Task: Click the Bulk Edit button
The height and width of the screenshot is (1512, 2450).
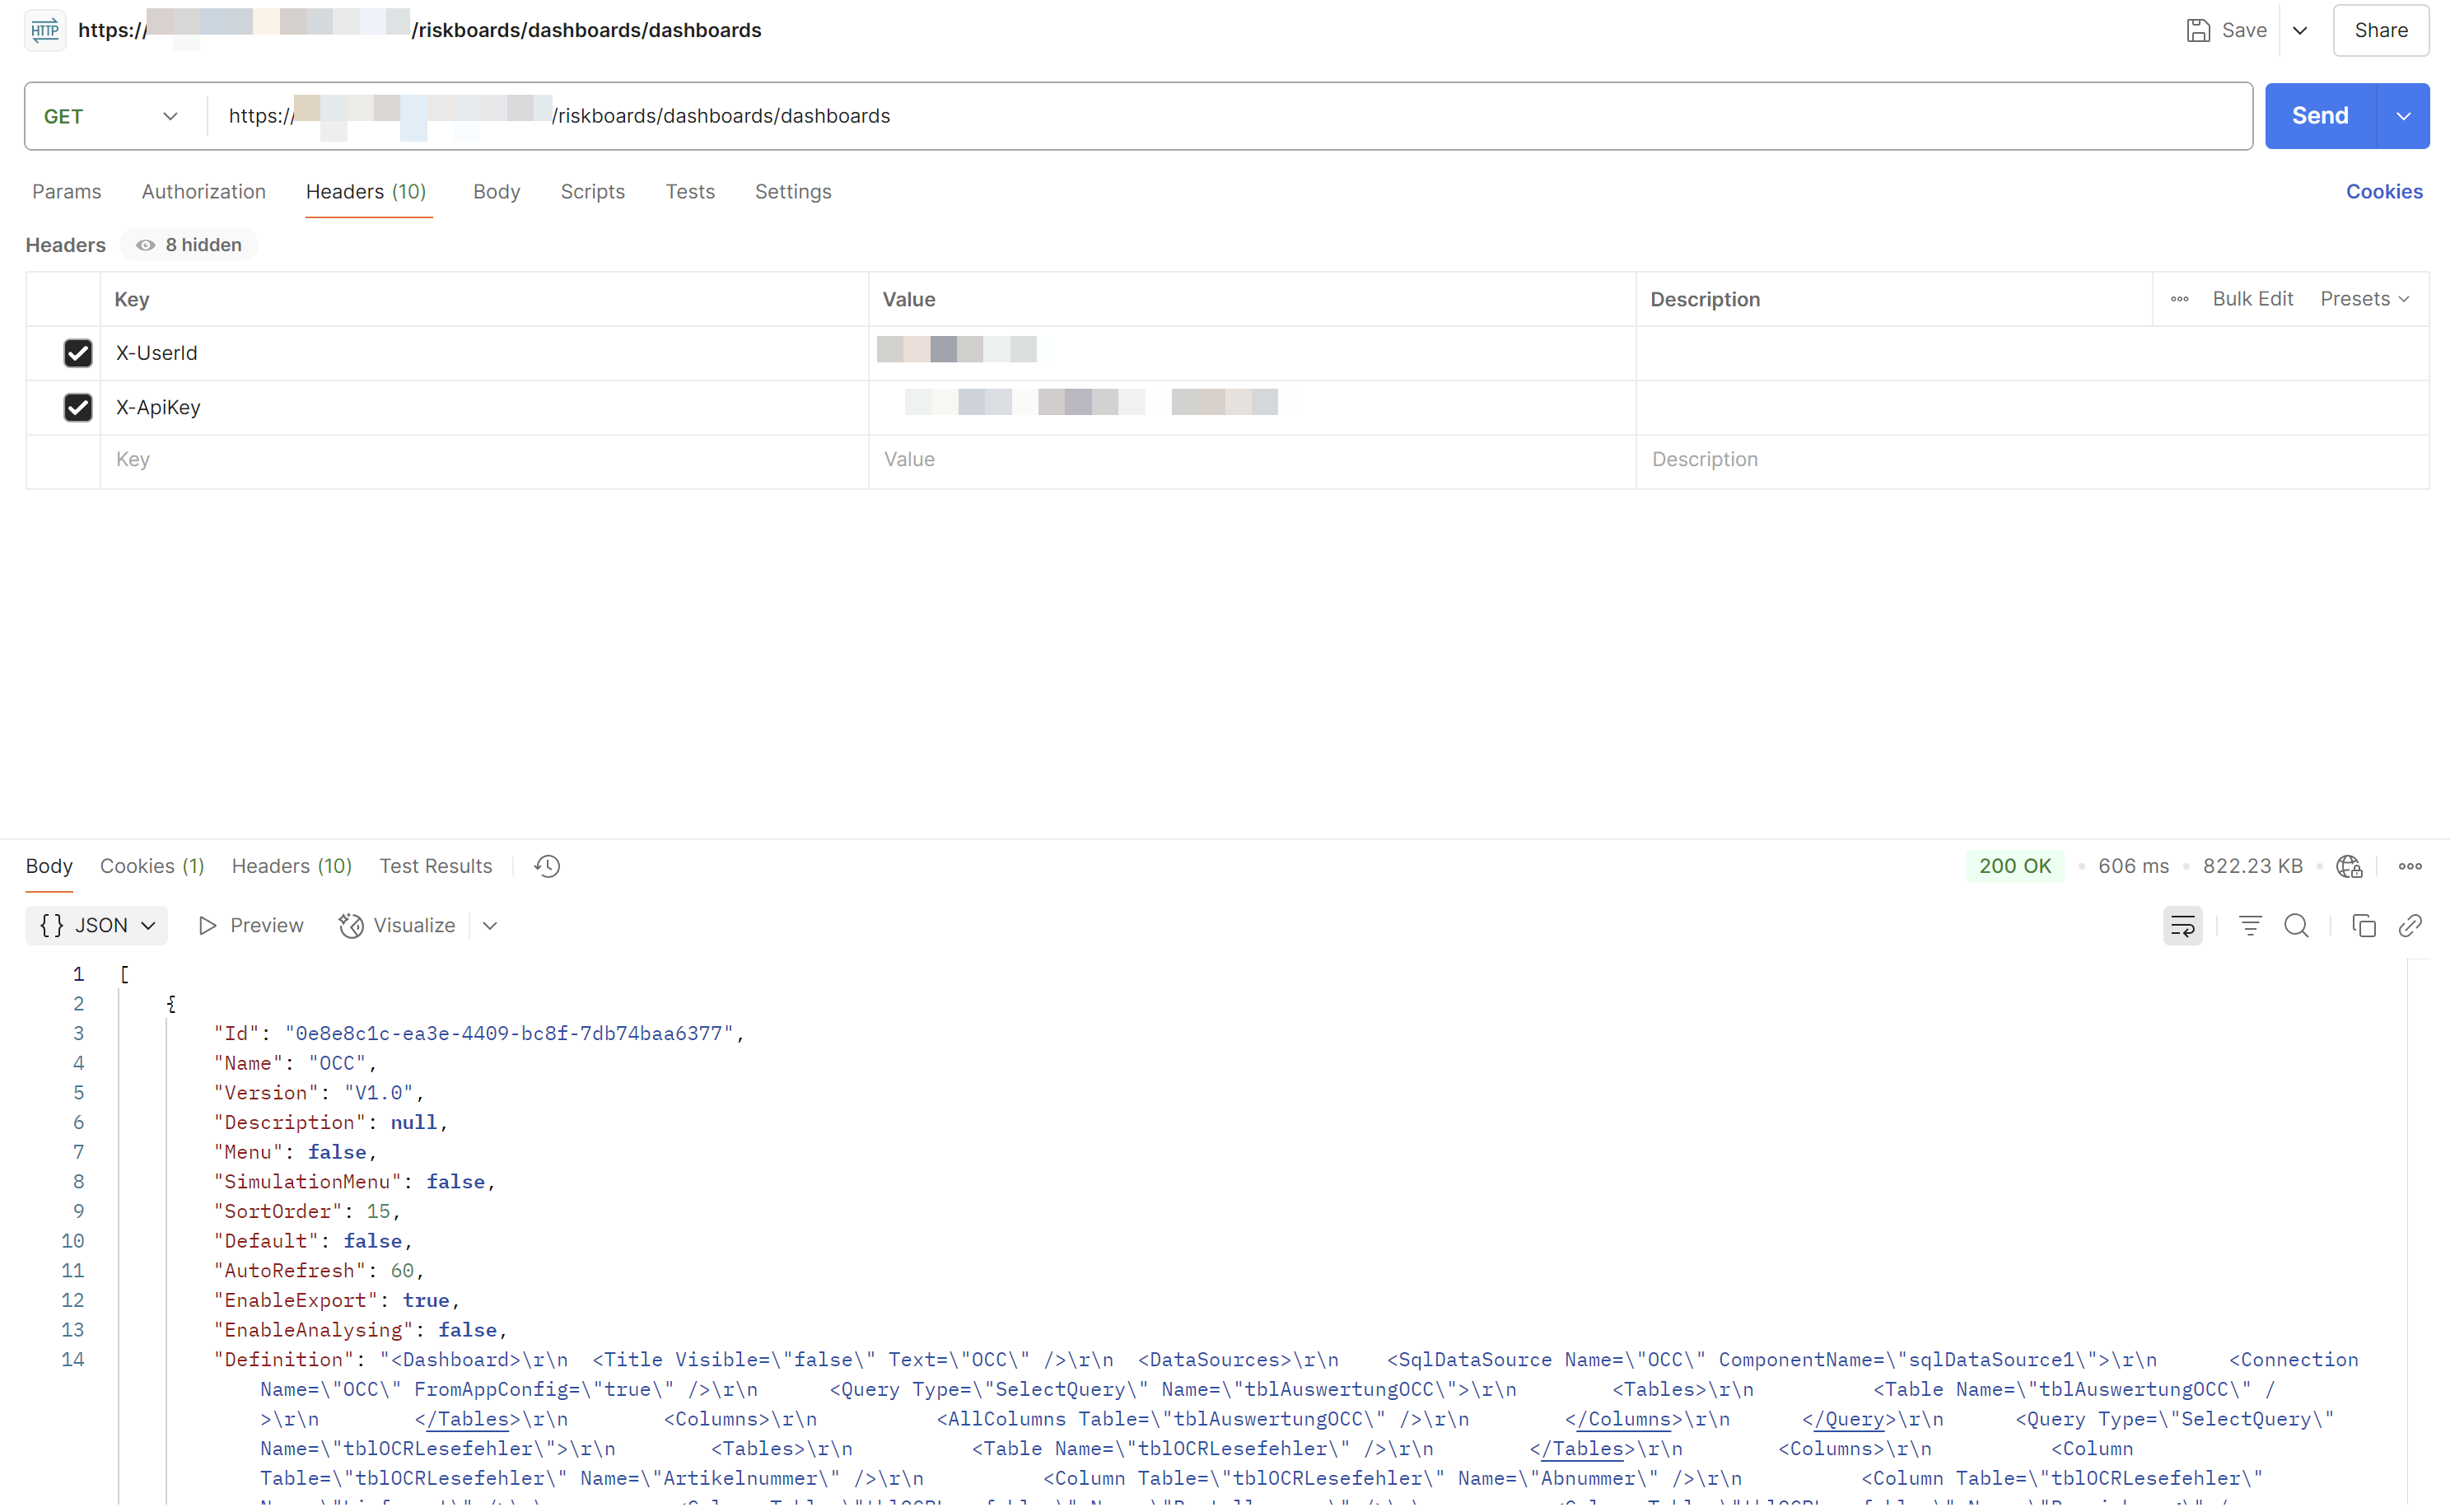Action: click(2251, 299)
